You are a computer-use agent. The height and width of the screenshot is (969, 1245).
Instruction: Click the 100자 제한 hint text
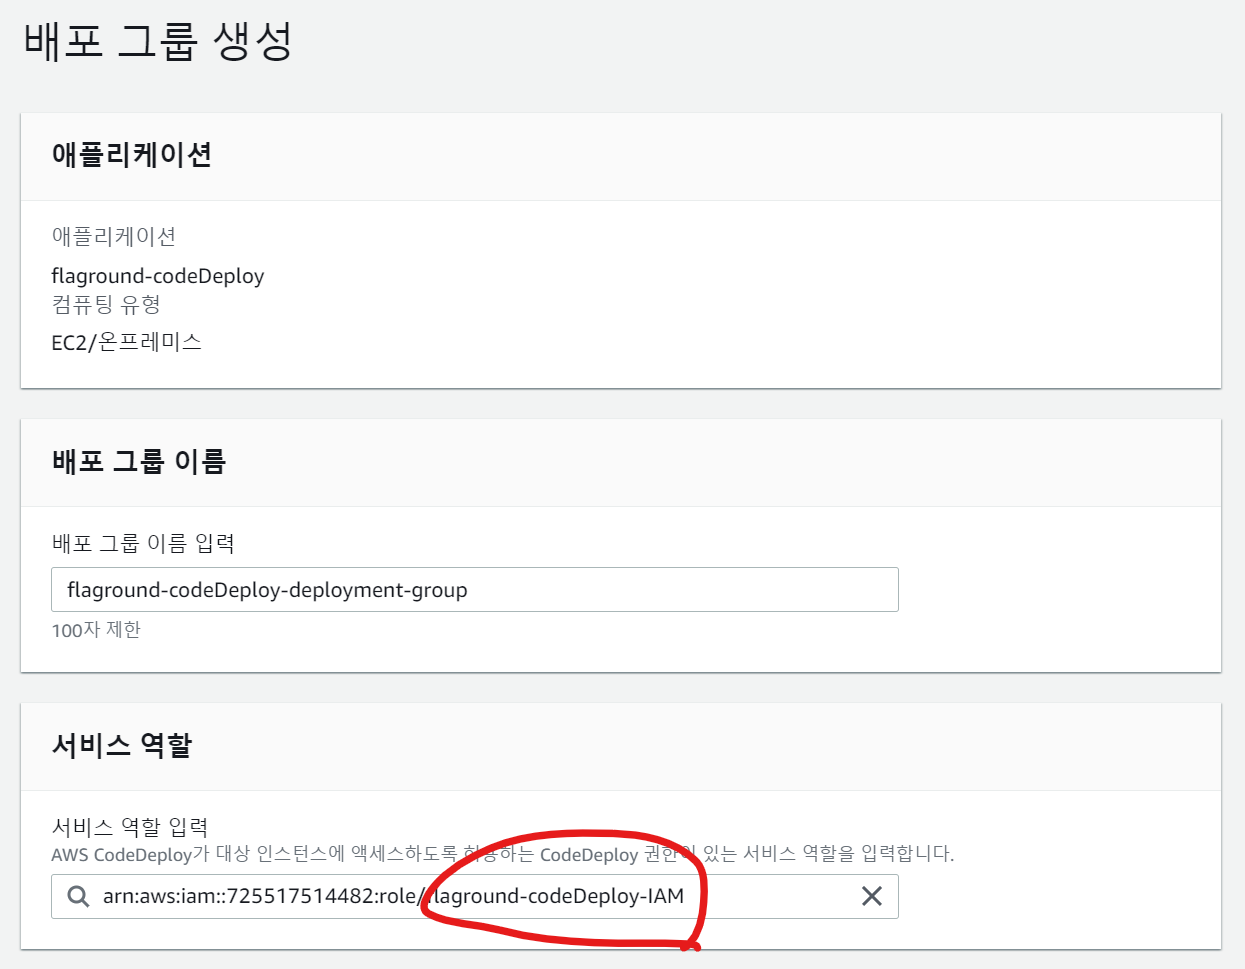click(x=96, y=630)
